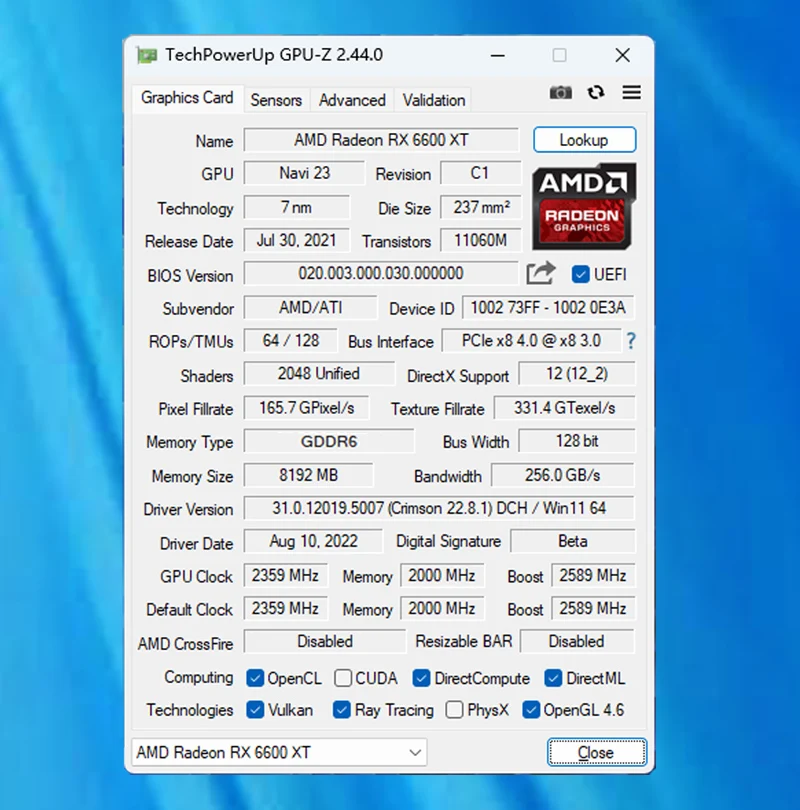
Task: Click the GPU Clock value 2359 MHz
Action: point(285,575)
